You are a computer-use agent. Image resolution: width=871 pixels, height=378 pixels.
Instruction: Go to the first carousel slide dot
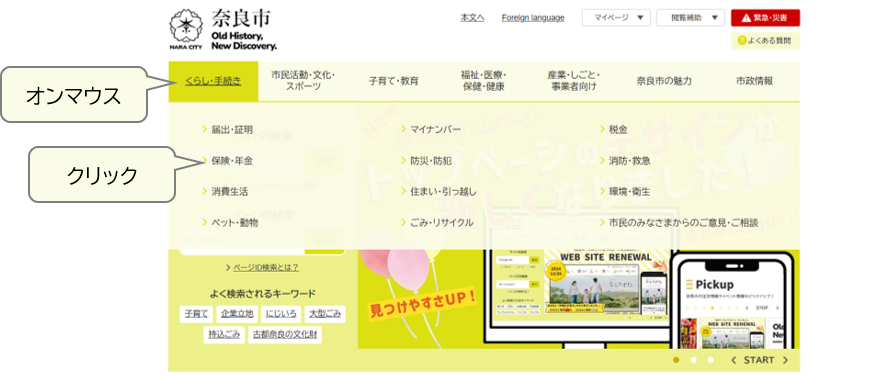pos(676,360)
